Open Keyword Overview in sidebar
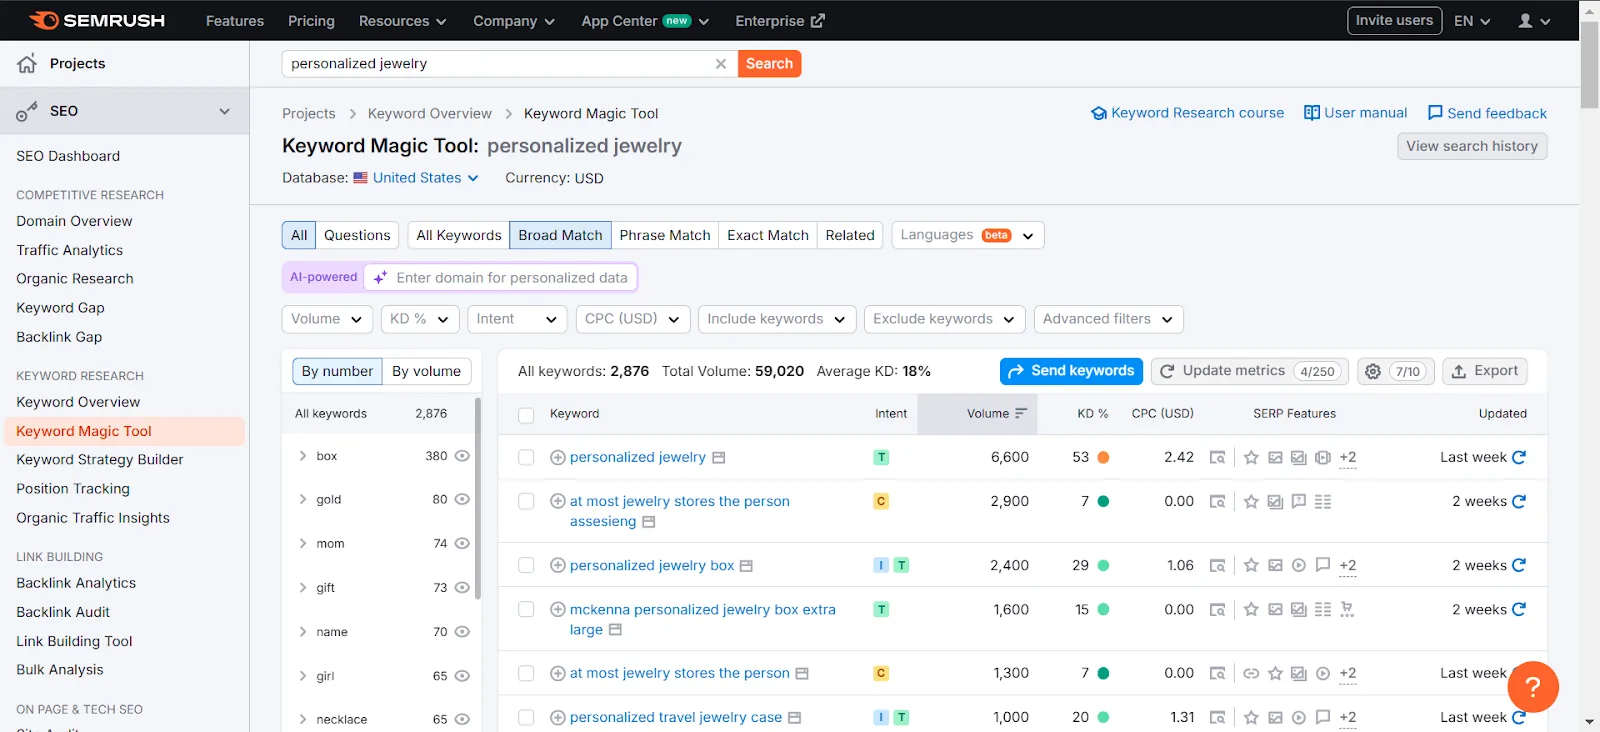1600x732 pixels. (x=78, y=402)
